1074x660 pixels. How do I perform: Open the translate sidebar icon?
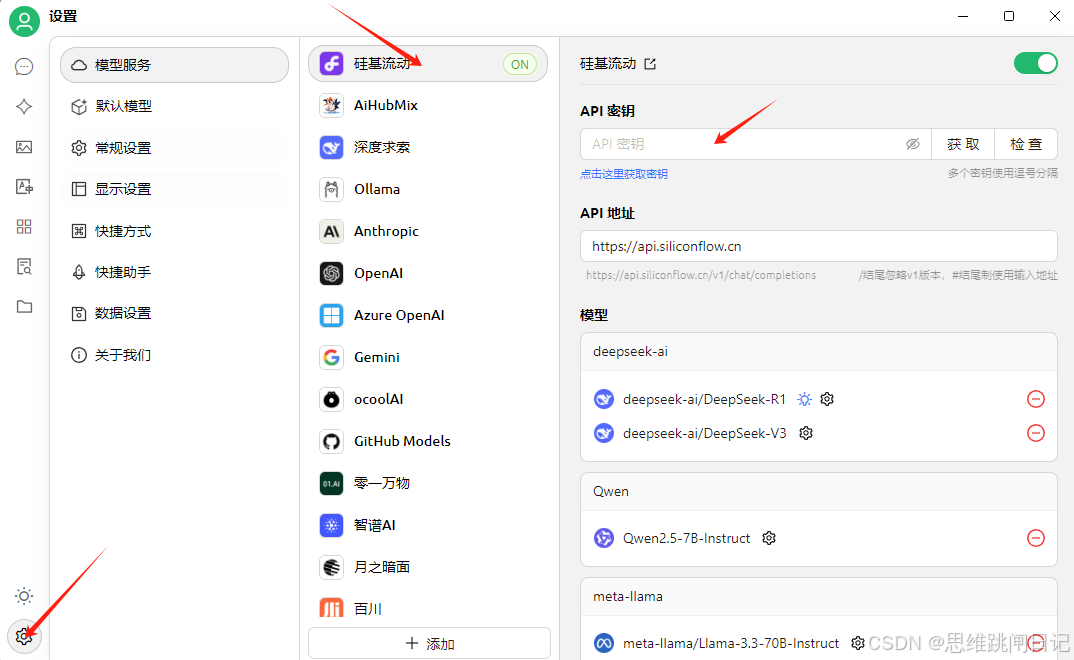(24, 186)
